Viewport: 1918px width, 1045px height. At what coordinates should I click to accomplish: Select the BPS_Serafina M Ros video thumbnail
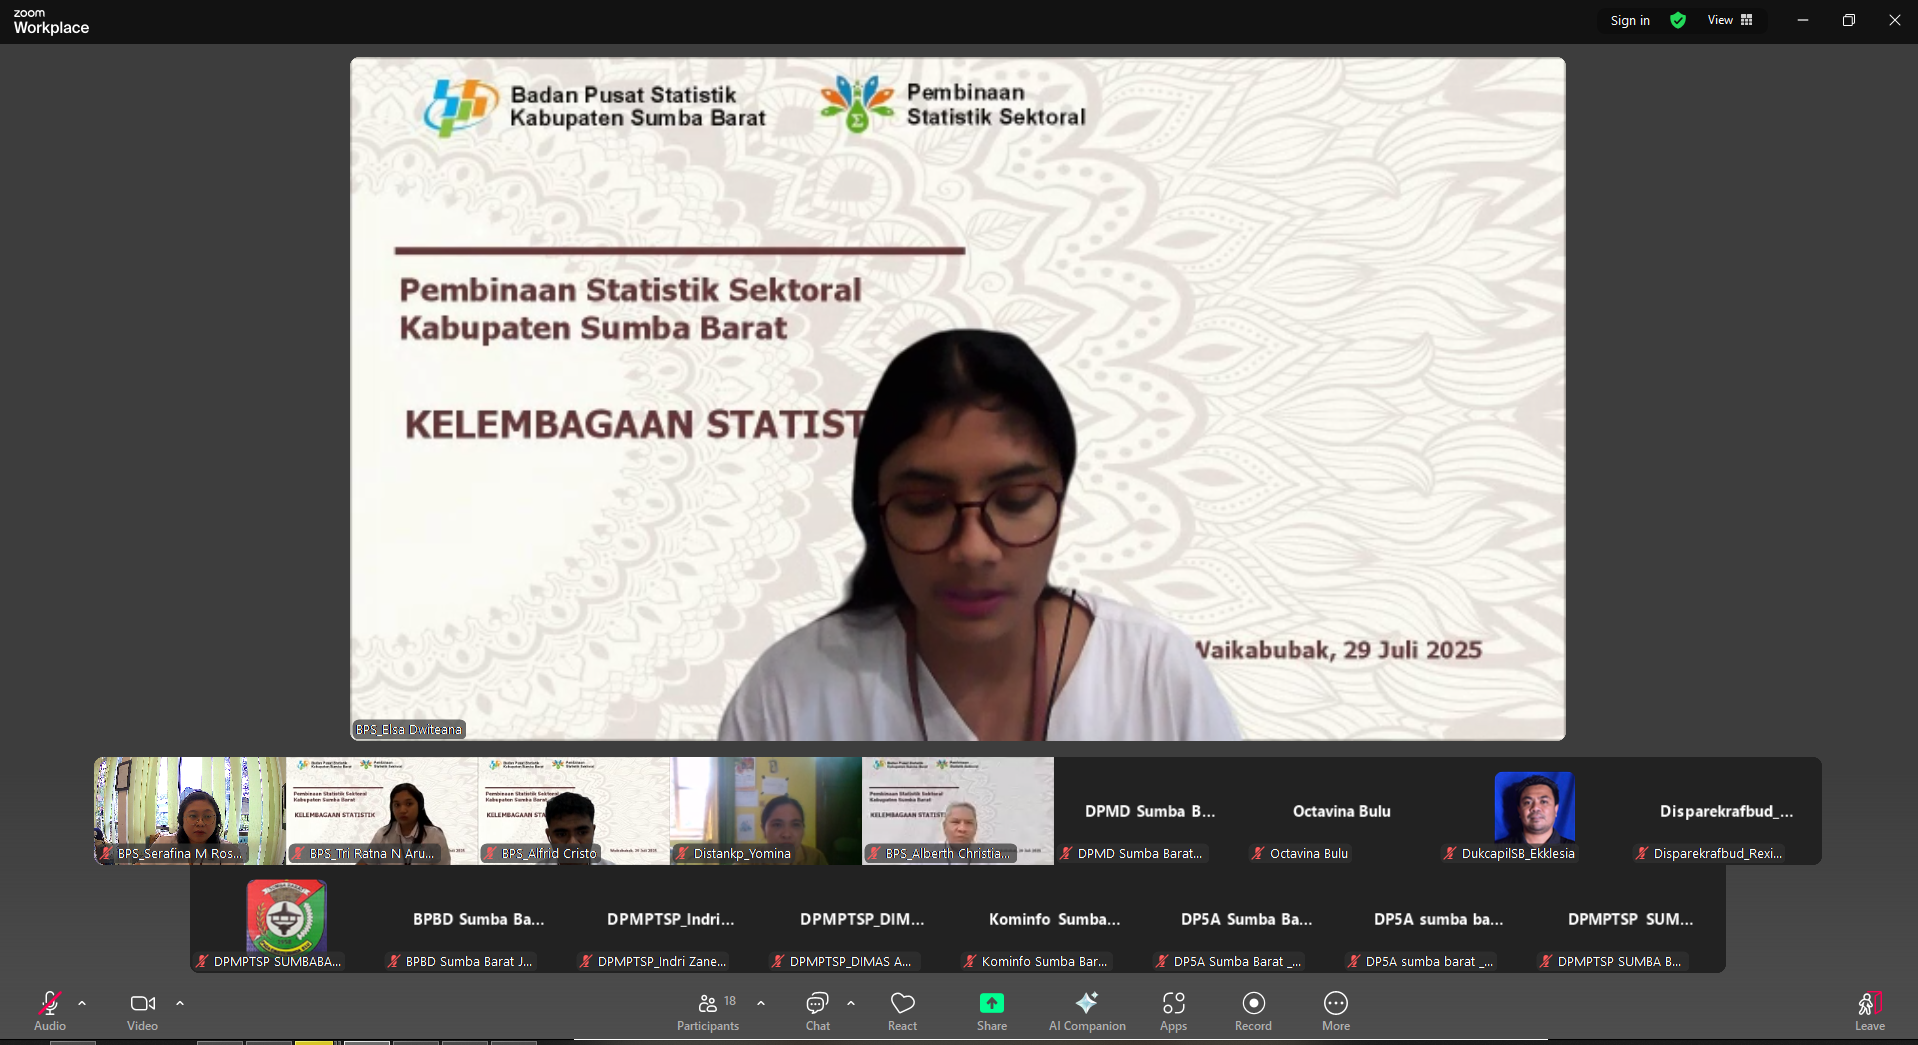click(190, 810)
